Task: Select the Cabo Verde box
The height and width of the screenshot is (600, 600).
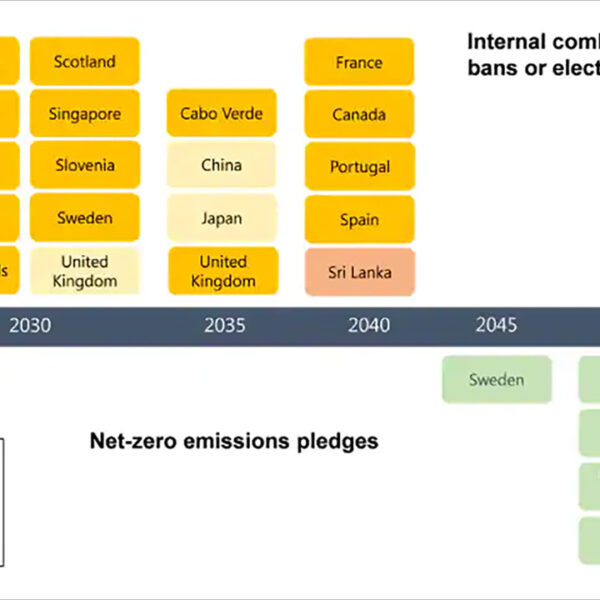Action: click(221, 114)
